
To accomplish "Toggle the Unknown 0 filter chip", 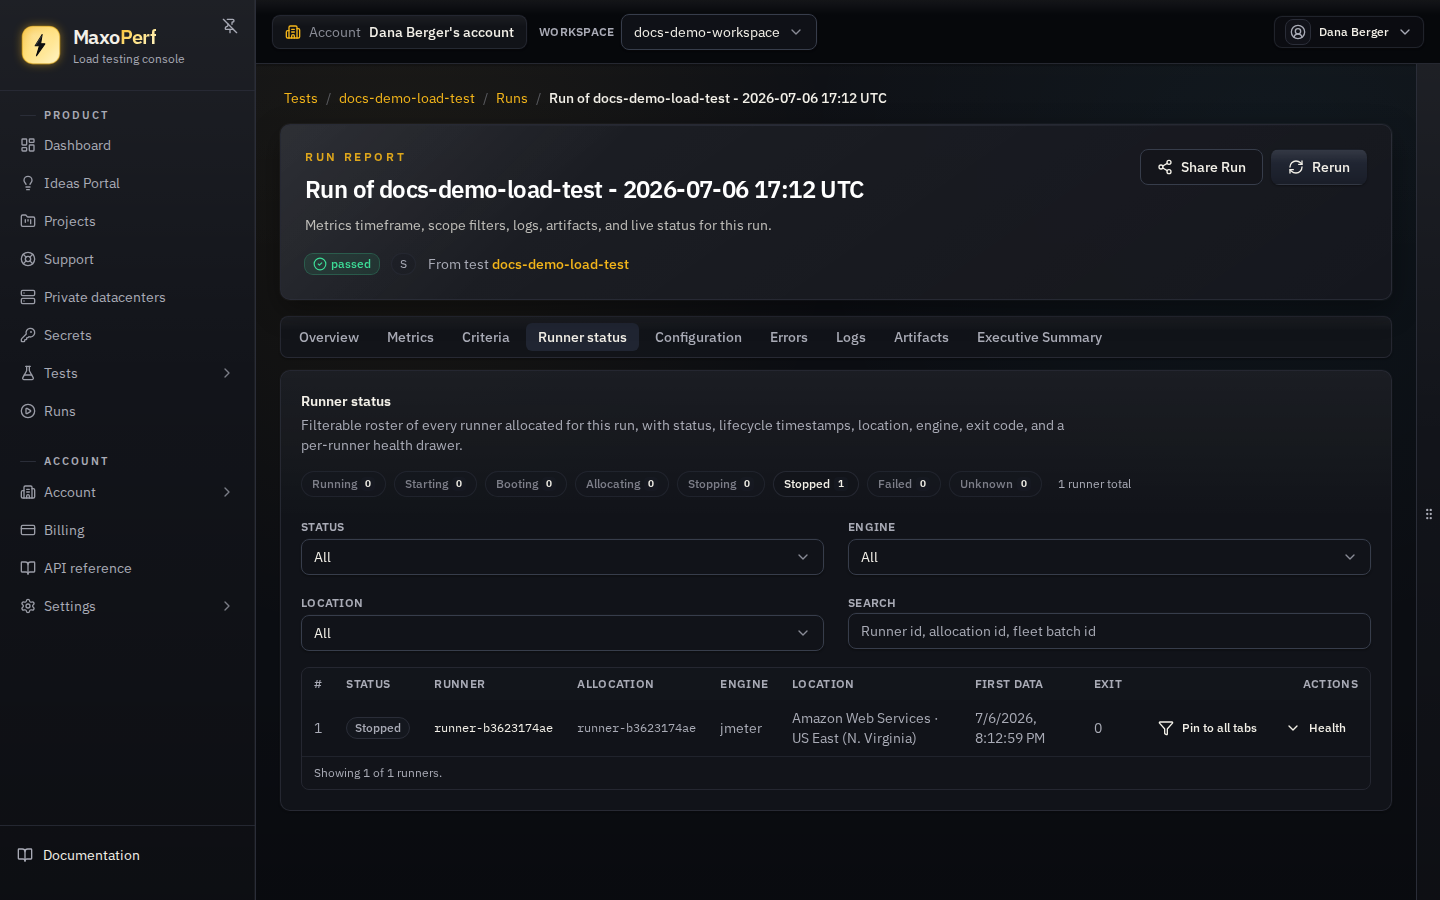I will [x=994, y=484].
